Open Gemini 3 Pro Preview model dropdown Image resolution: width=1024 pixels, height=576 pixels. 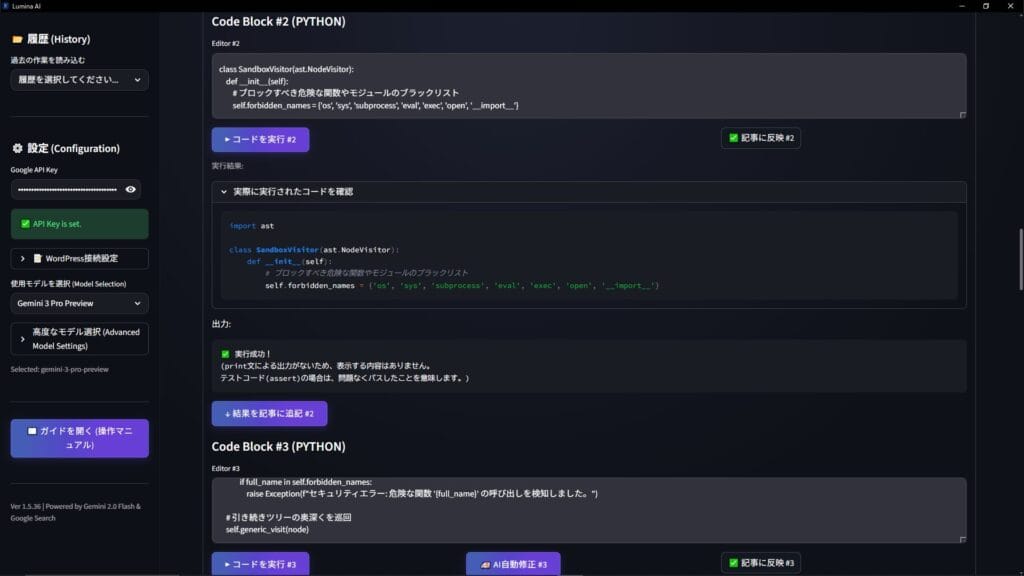79,303
